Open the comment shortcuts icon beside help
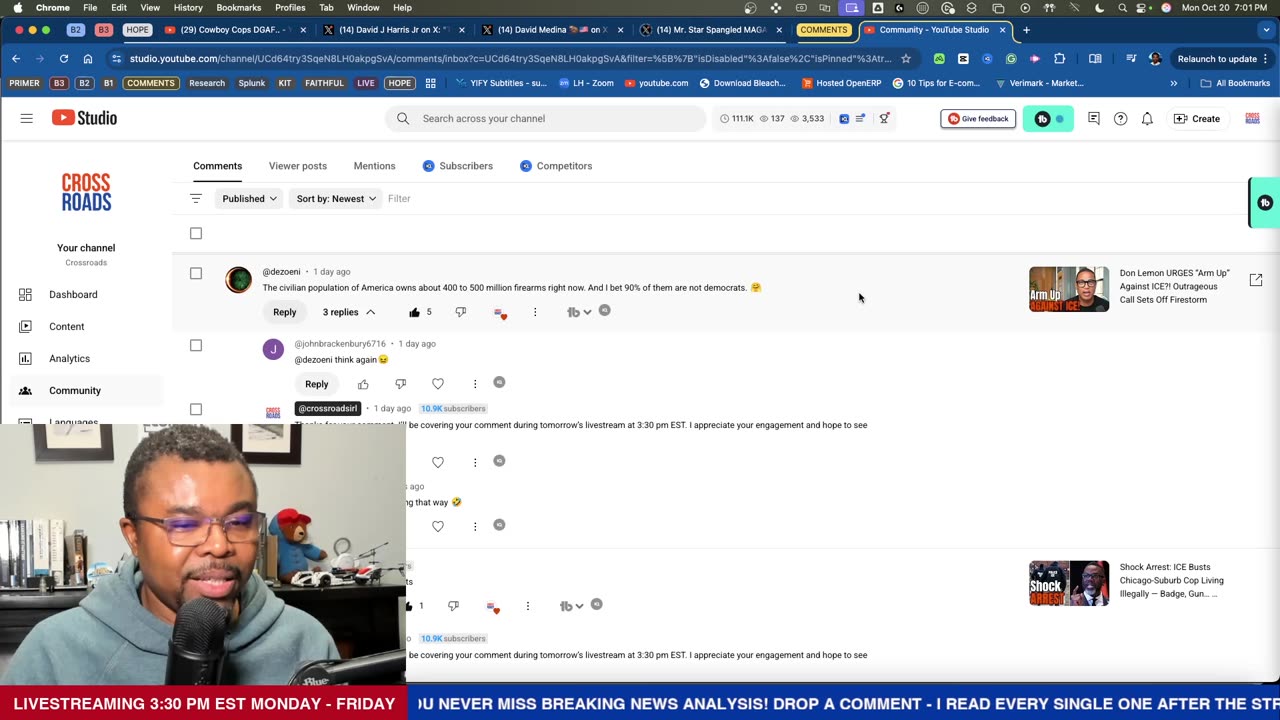The image size is (1280, 720). pyautogui.click(x=1094, y=119)
